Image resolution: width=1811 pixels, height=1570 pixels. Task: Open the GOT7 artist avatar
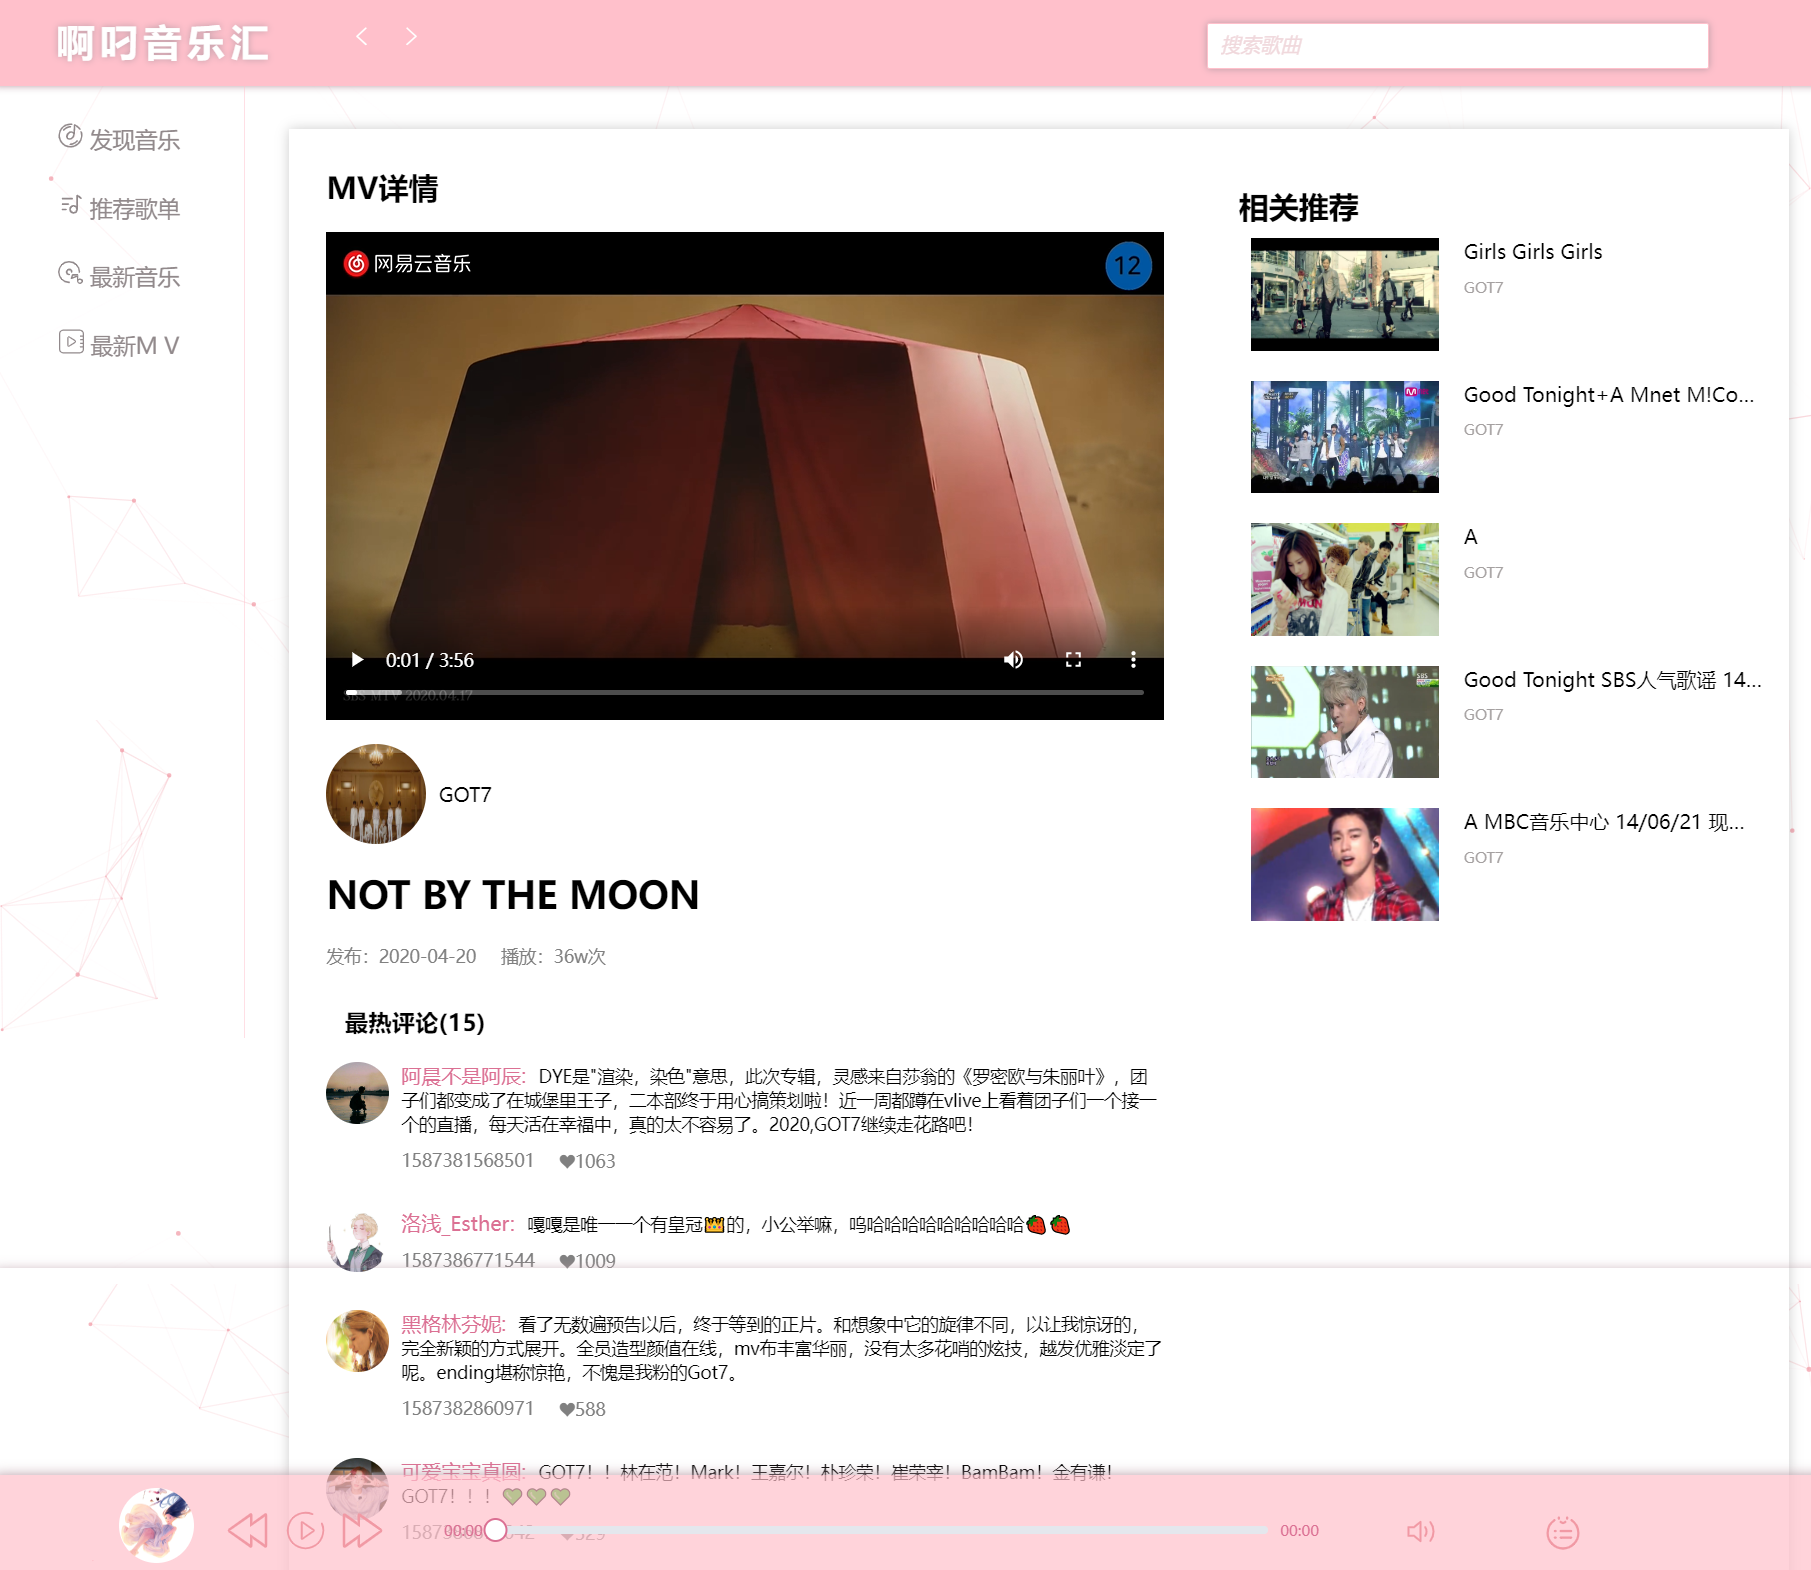(376, 794)
